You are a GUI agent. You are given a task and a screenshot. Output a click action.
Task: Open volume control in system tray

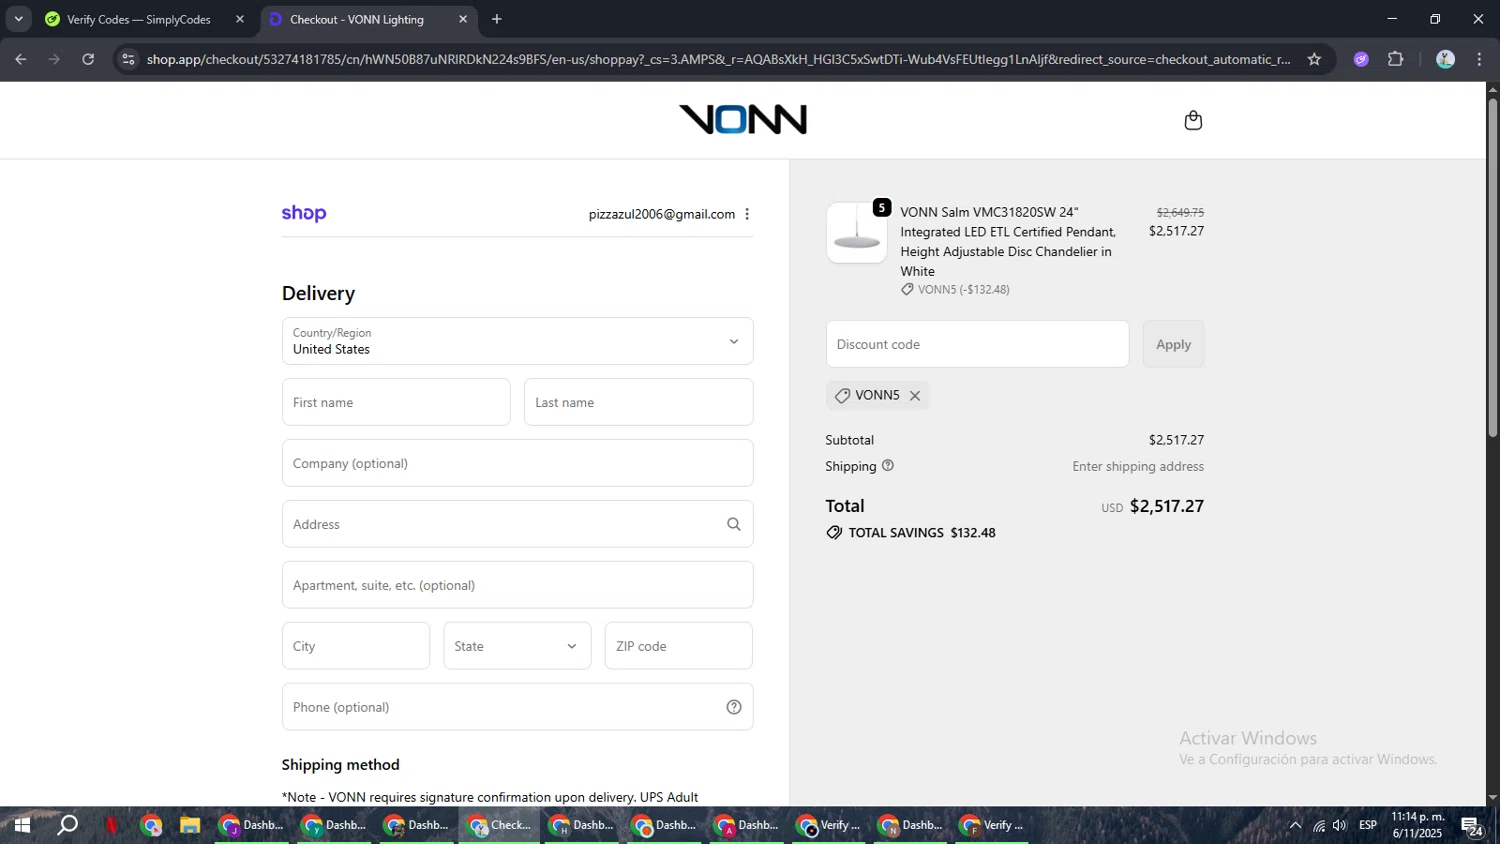pos(1340,825)
